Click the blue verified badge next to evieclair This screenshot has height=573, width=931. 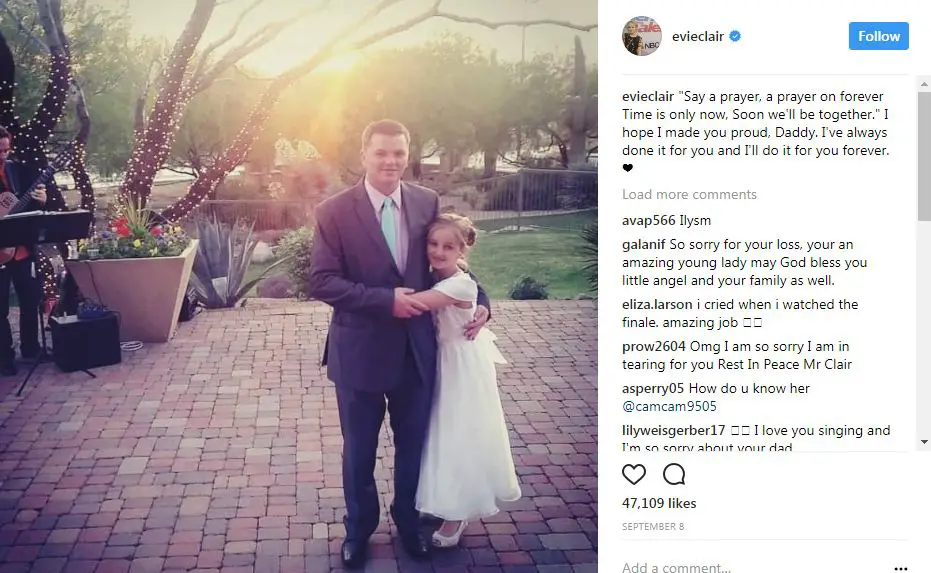click(735, 36)
